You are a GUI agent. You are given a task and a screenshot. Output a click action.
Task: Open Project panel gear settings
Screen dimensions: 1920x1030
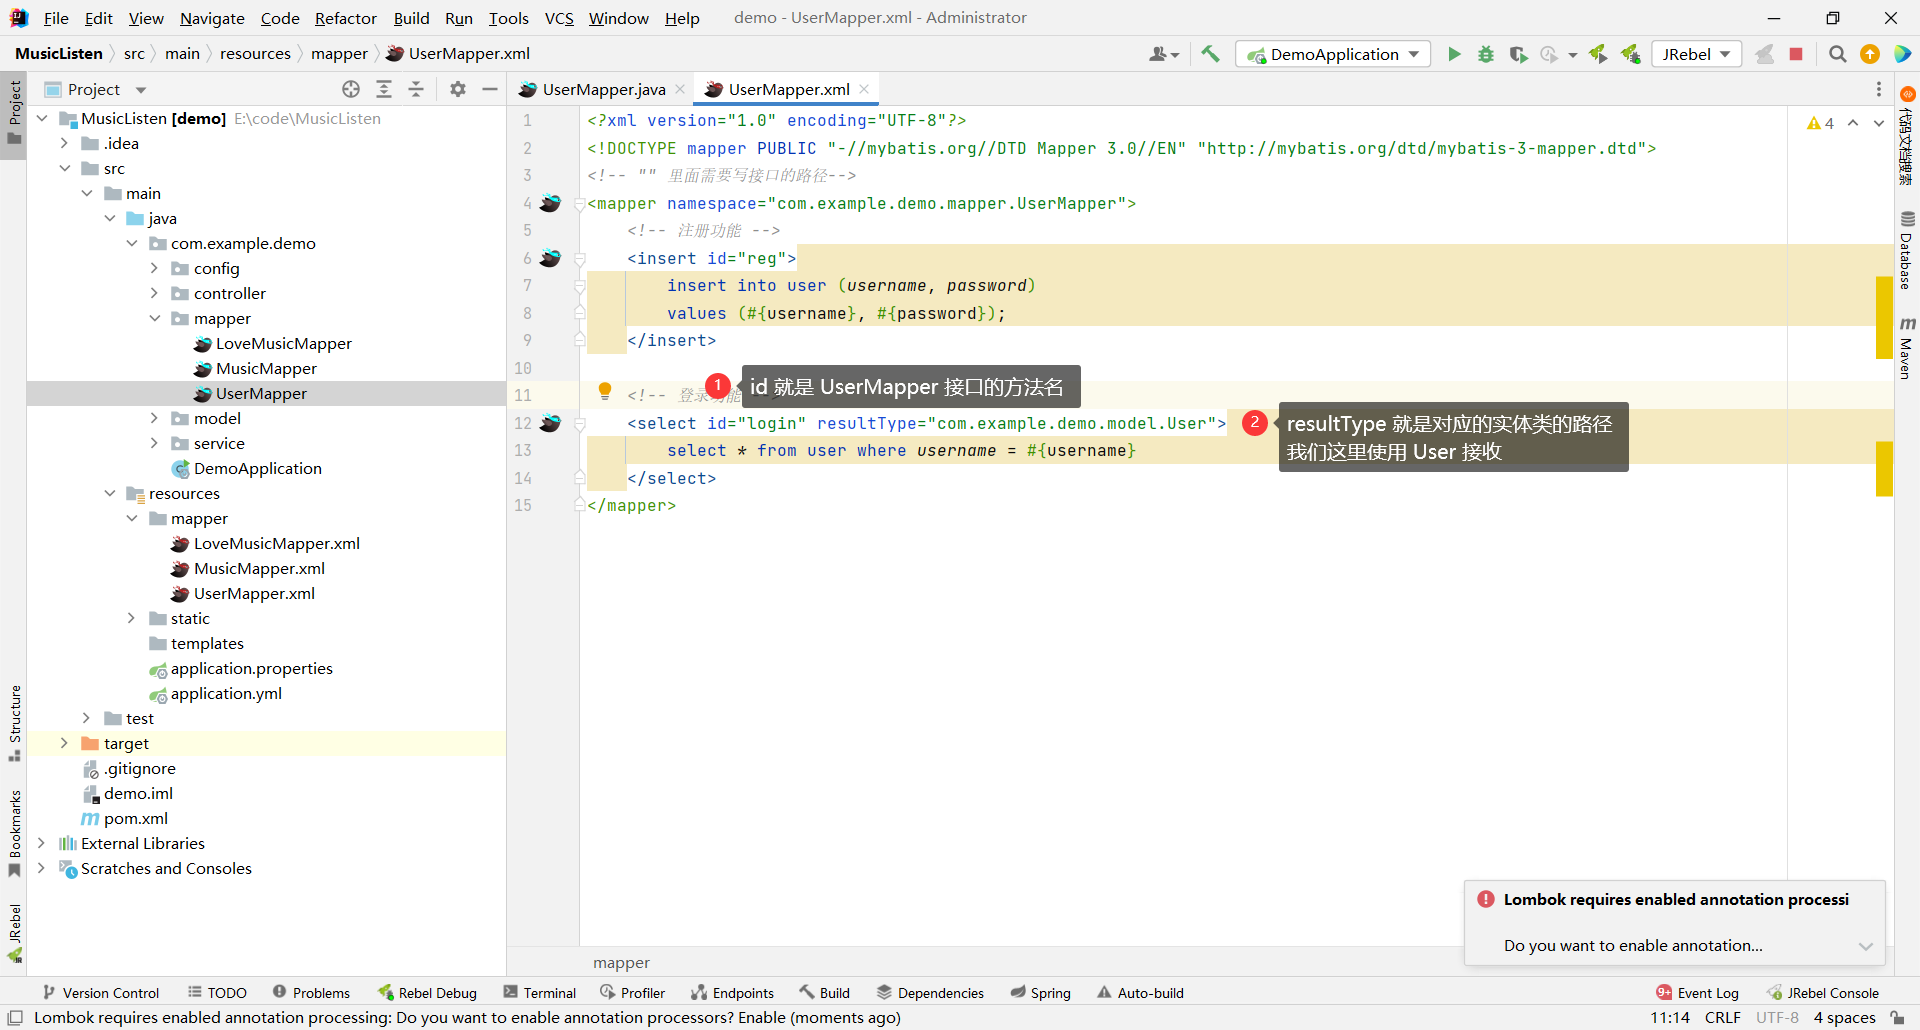click(x=458, y=89)
